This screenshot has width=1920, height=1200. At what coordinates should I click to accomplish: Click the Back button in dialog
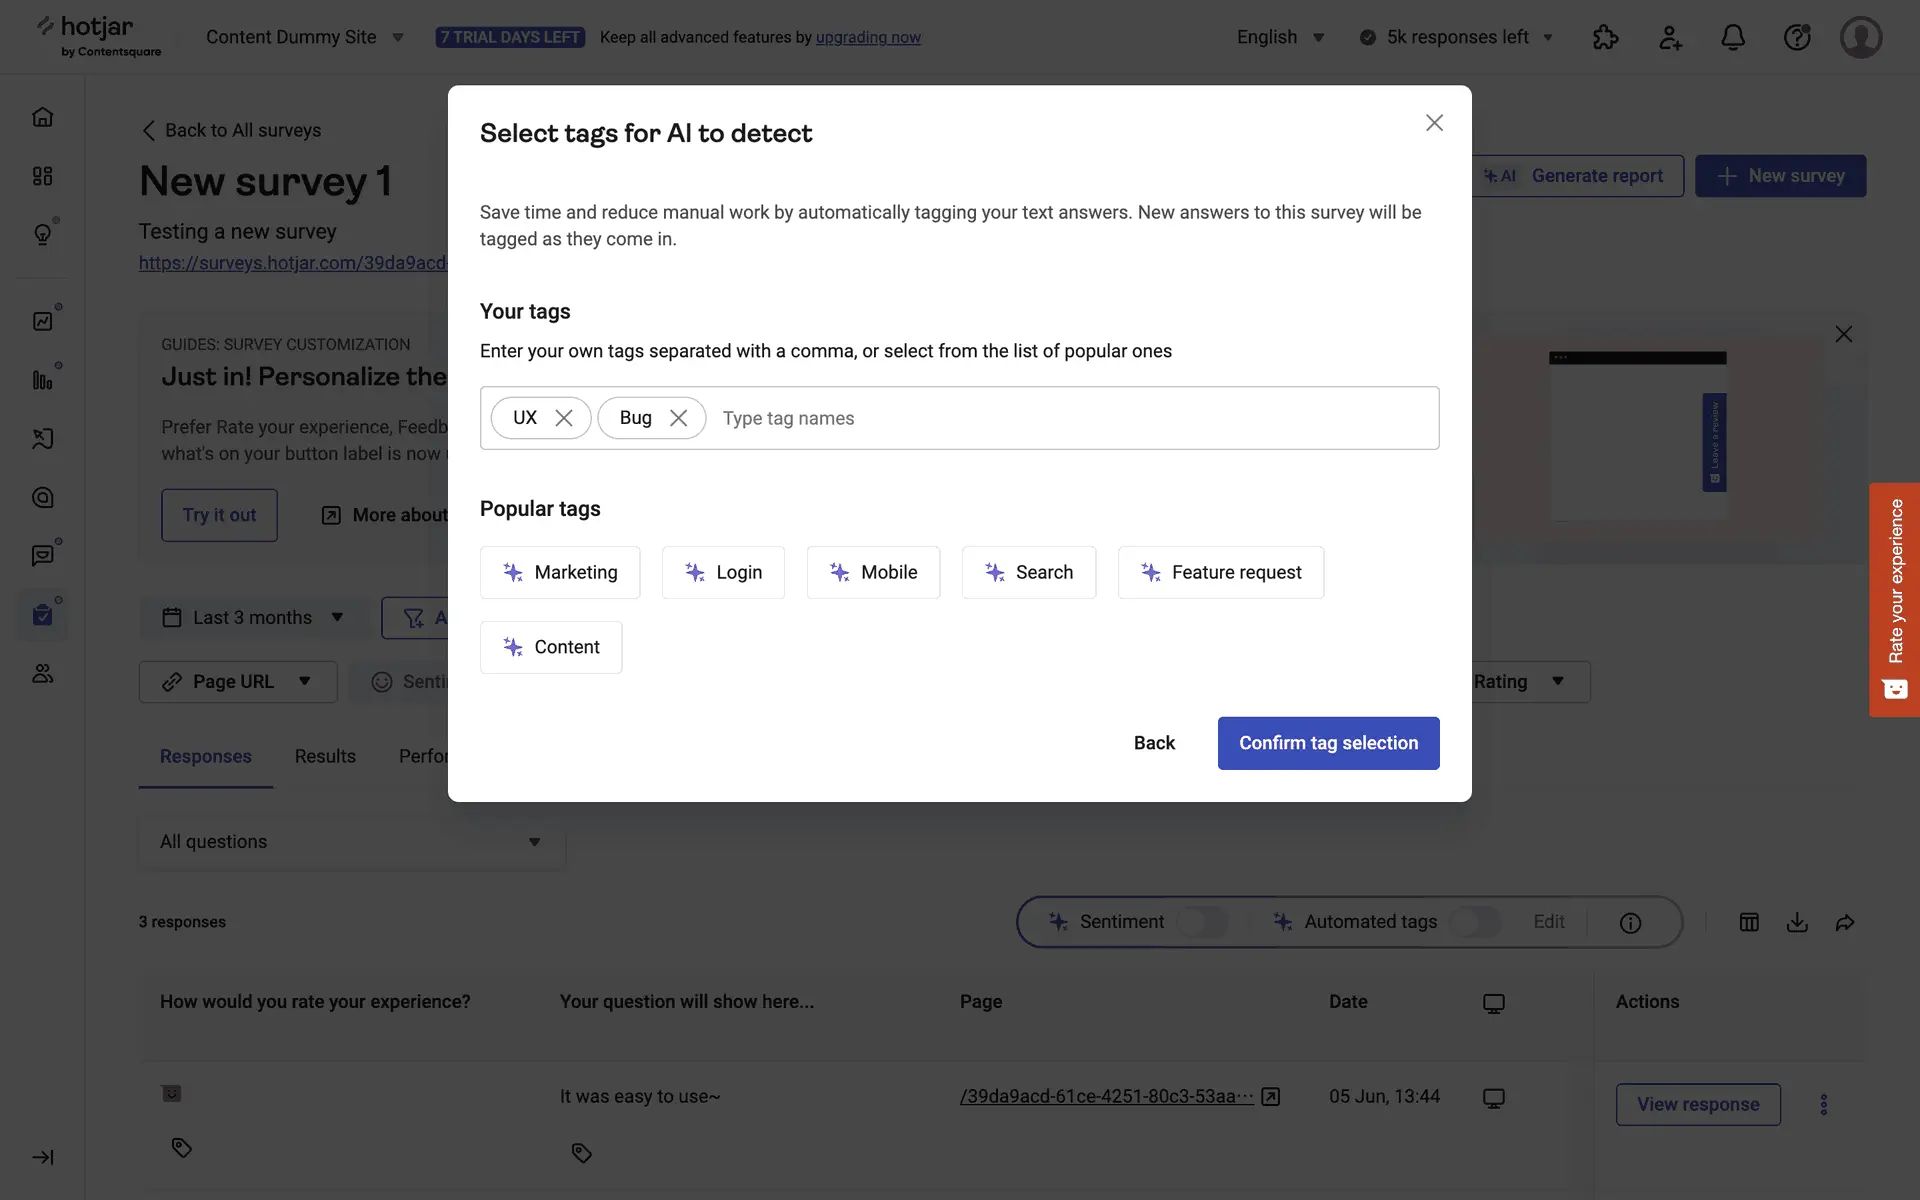tap(1154, 743)
